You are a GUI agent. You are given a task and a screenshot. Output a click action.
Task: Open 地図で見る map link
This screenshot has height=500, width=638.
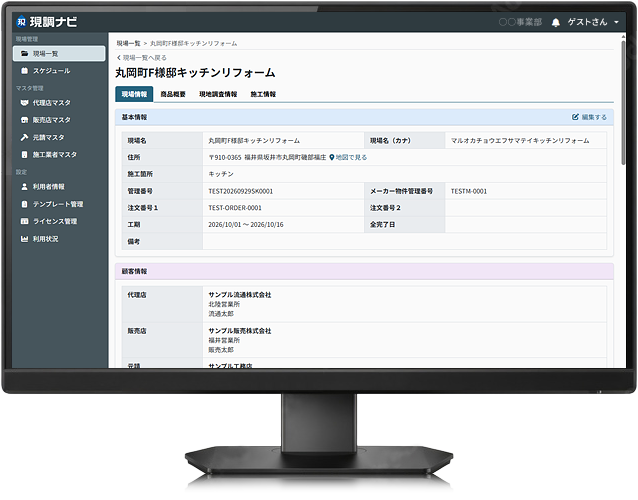pyautogui.click(x=351, y=157)
